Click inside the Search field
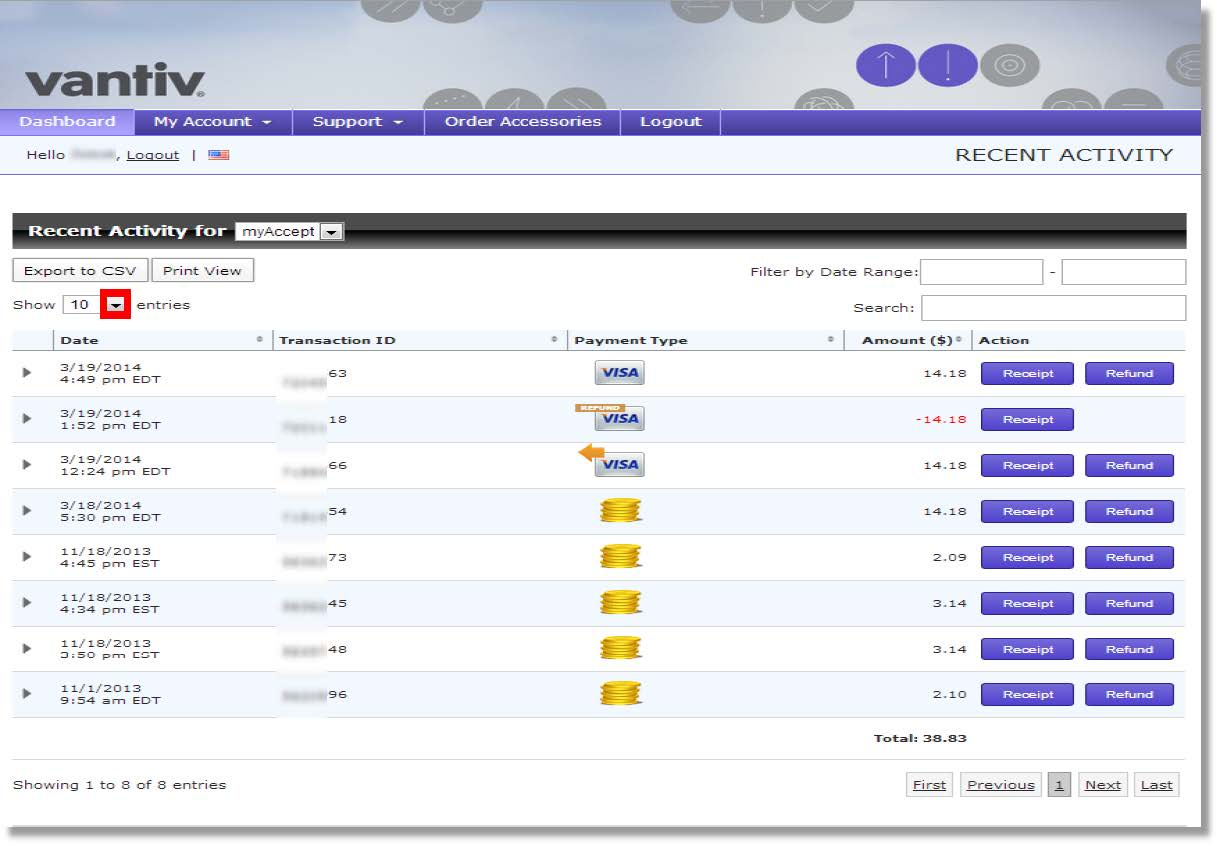Viewport: 1218px width, 846px height. click(x=1053, y=307)
